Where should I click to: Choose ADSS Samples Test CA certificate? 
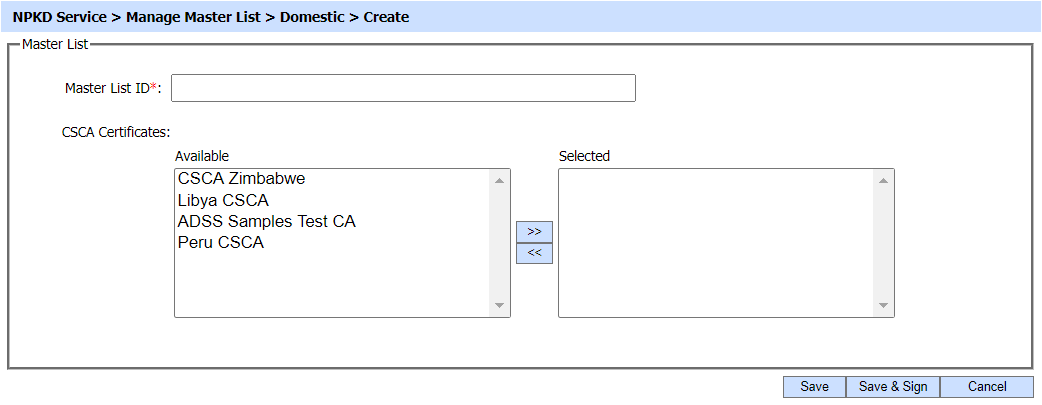(266, 221)
